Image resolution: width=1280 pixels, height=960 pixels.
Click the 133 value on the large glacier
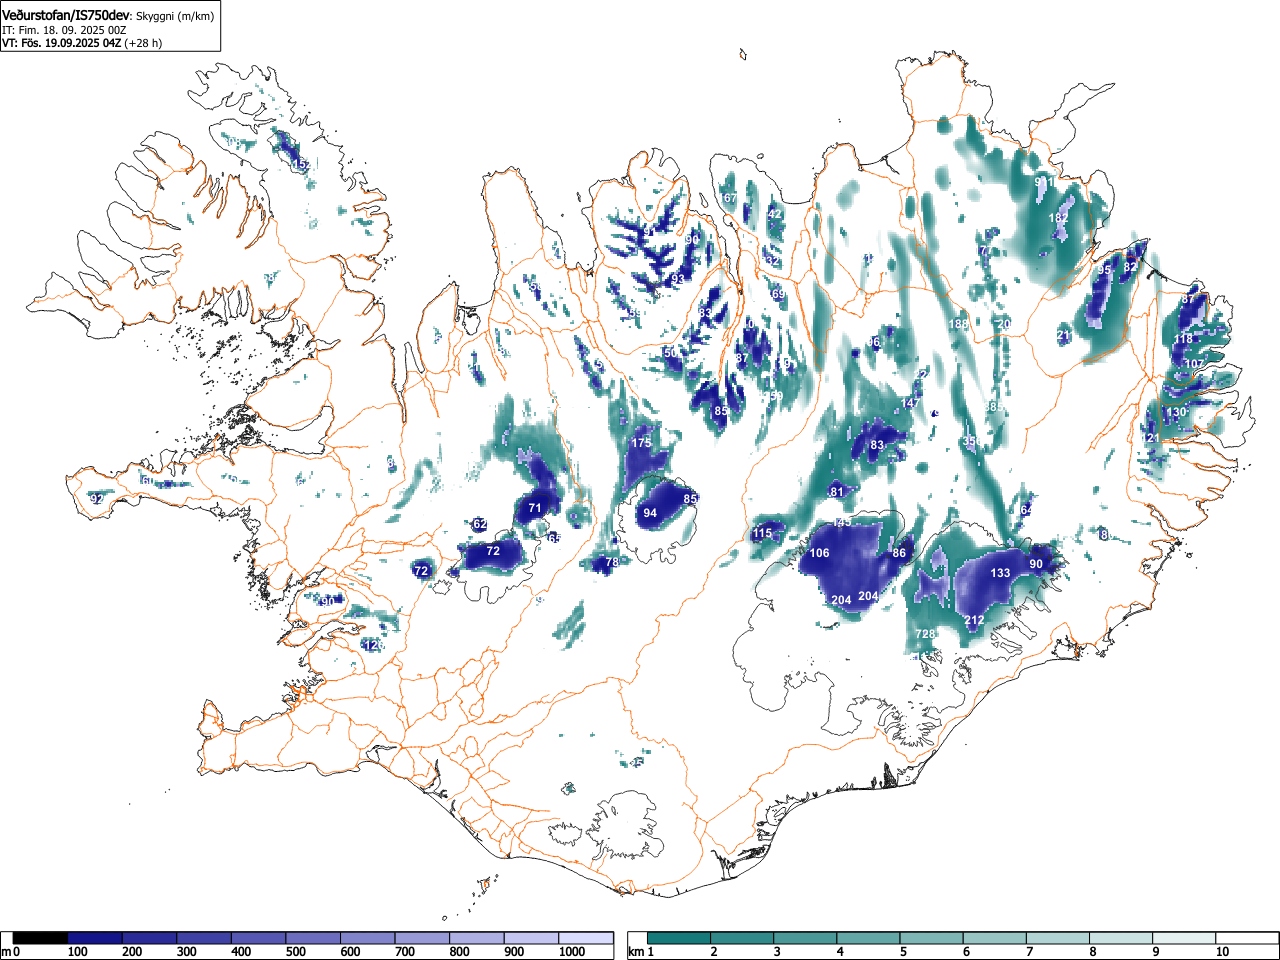(1000, 573)
